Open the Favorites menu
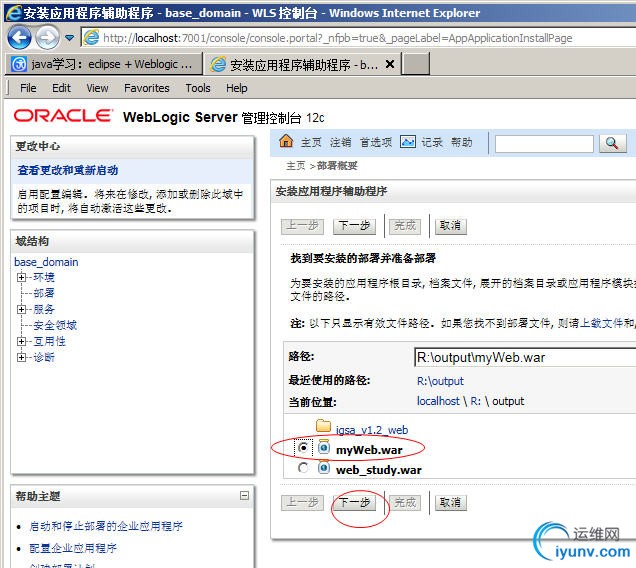Viewport: 636px width, 568px height. point(147,88)
